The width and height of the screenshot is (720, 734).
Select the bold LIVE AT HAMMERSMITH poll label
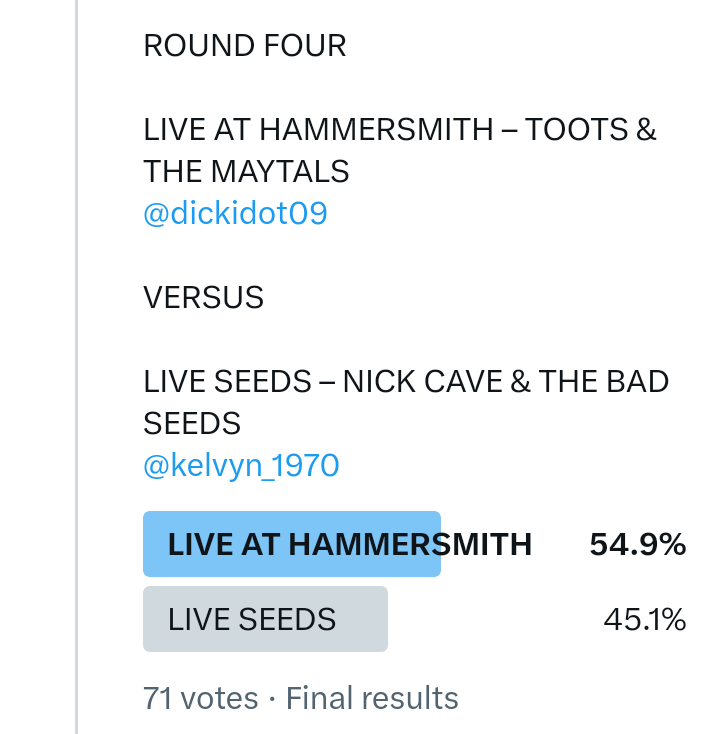click(x=349, y=544)
